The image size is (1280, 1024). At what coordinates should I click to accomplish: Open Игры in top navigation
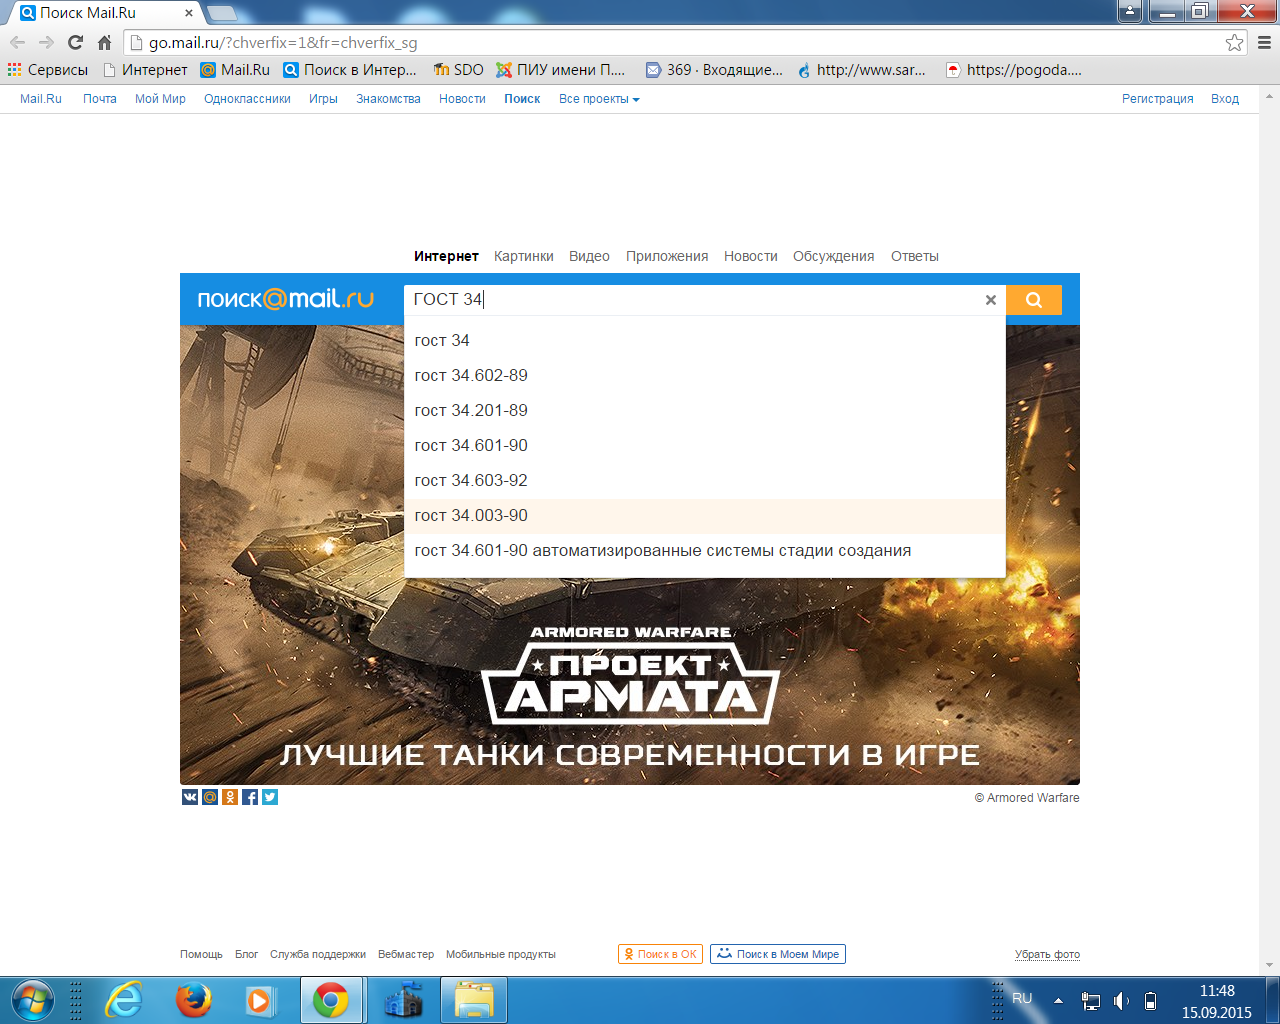tap(323, 99)
